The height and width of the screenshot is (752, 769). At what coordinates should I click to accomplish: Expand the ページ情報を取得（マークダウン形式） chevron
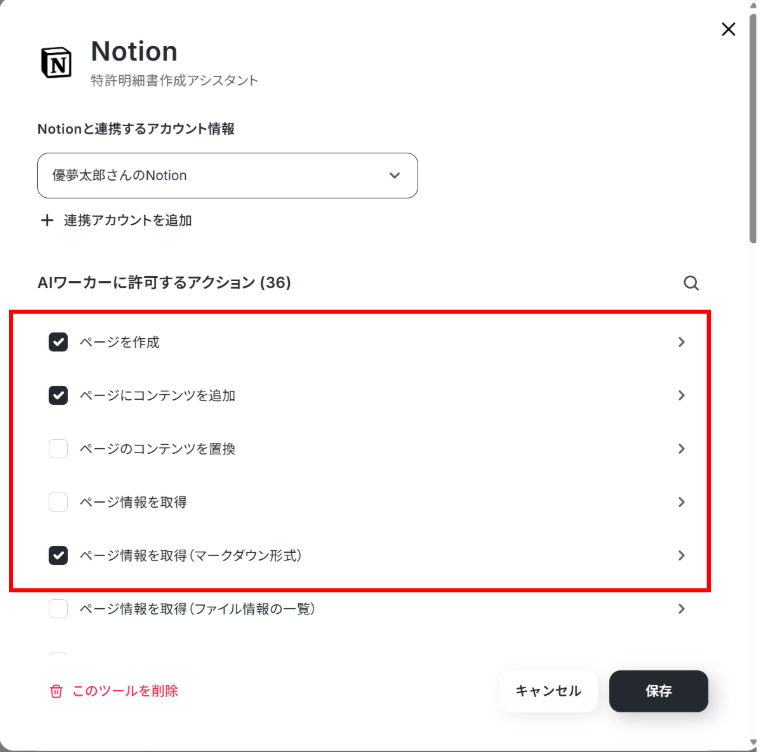click(x=681, y=555)
